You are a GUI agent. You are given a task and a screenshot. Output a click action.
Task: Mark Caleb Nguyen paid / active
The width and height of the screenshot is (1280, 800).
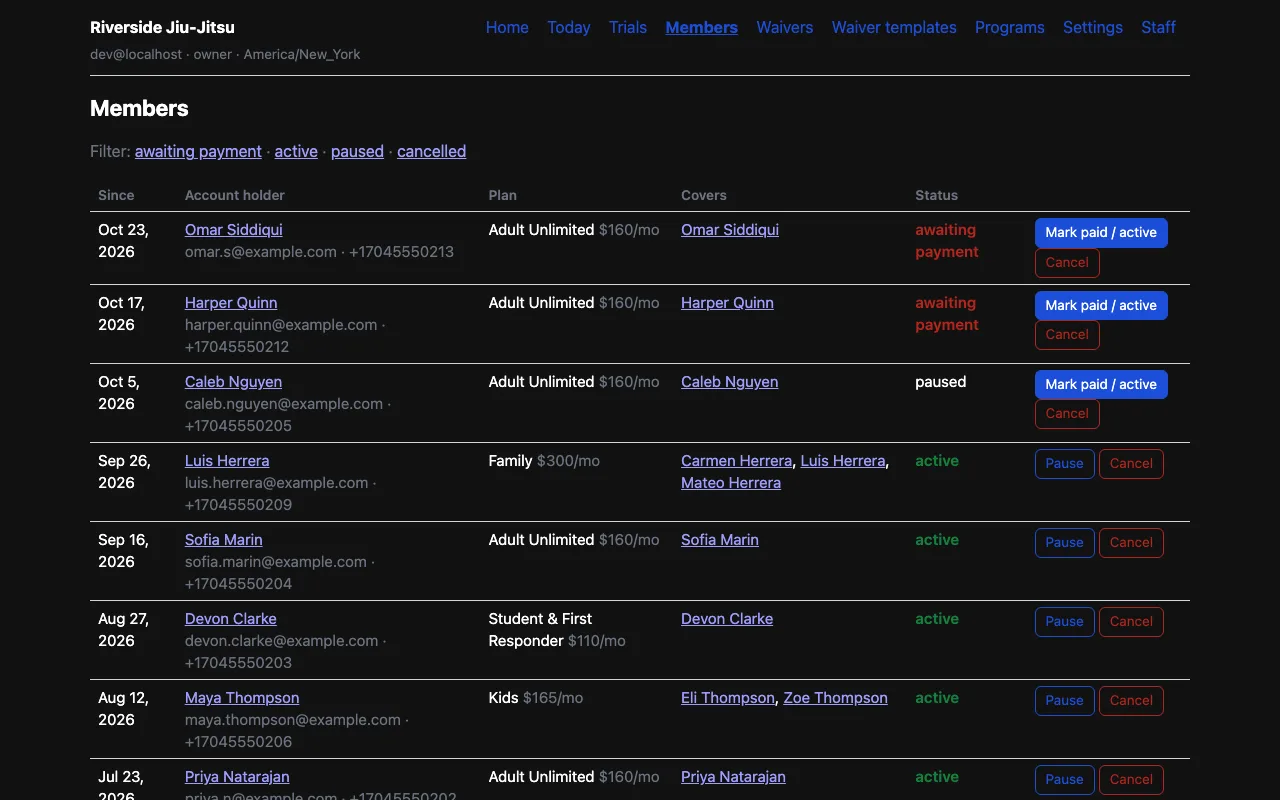coord(1101,385)
